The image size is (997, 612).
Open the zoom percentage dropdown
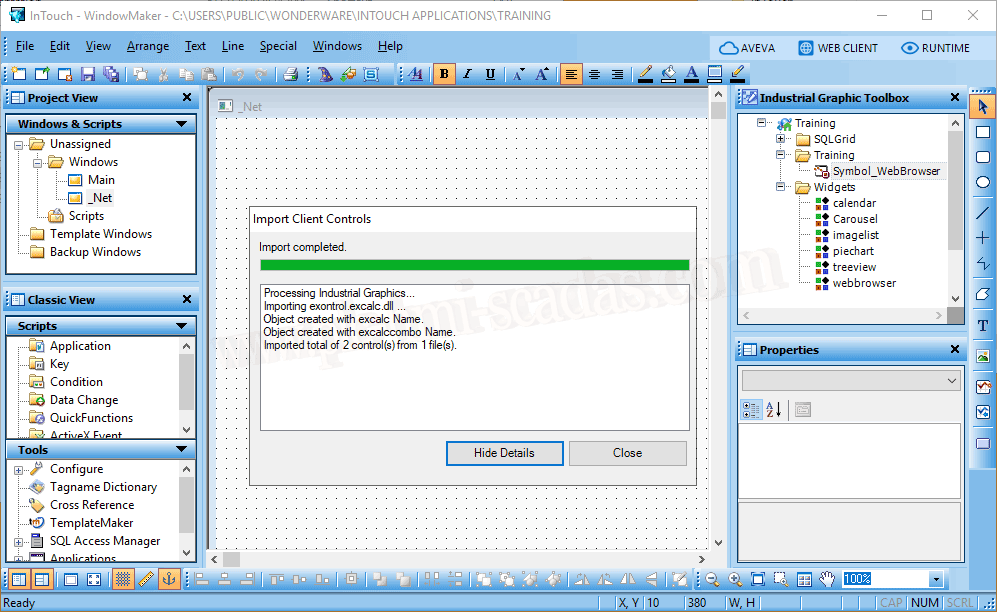pos(935,579)
